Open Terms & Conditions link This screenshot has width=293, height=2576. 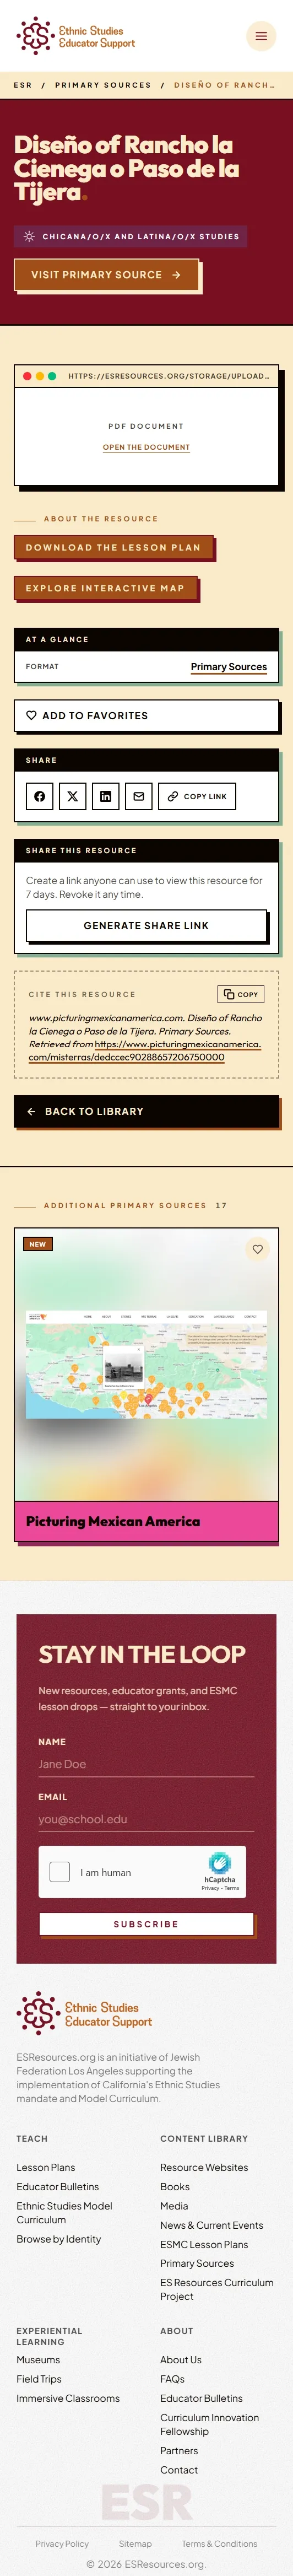click(x=219, y=2543)
